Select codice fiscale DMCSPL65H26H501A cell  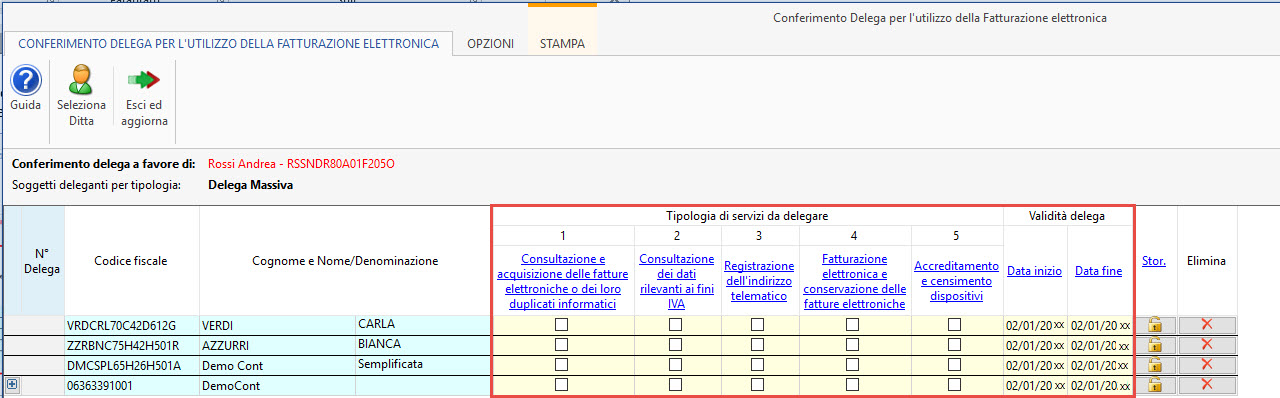pyautogui.click(x=132, y=365)
